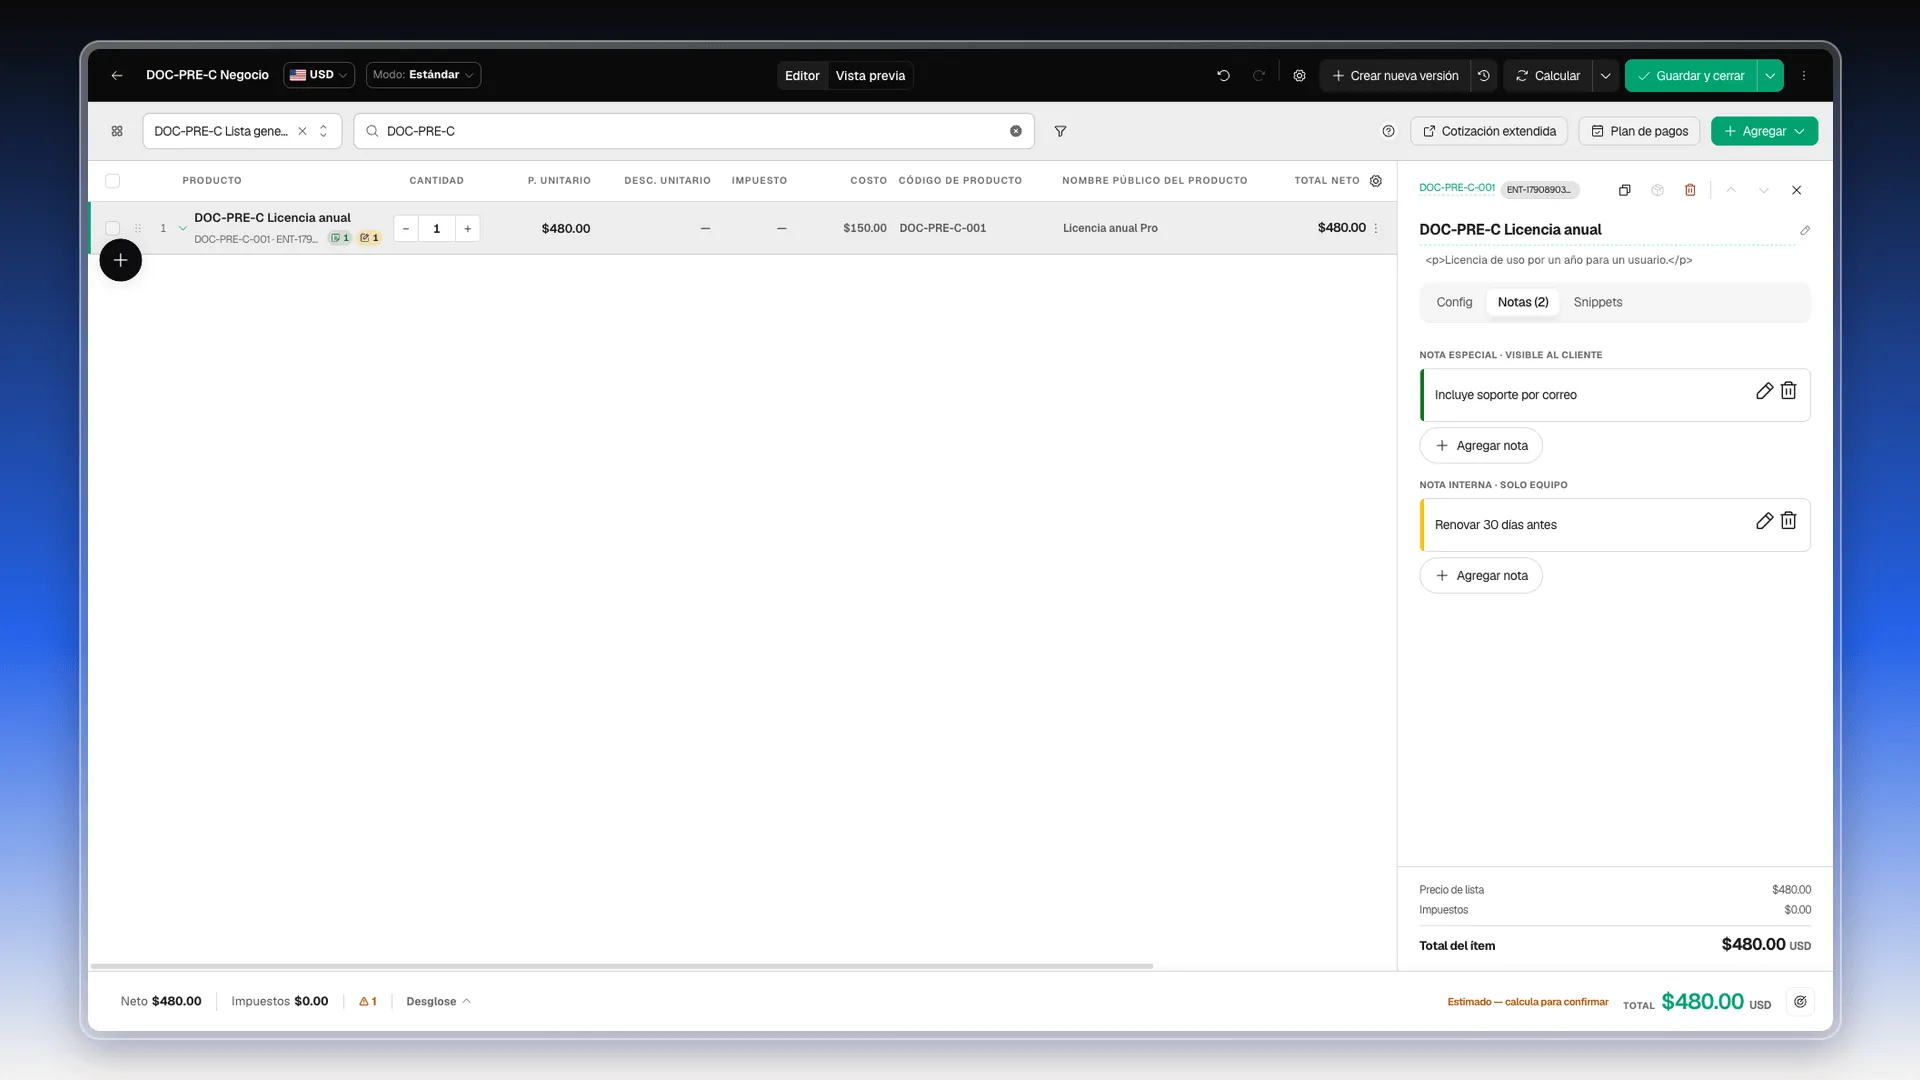Duplicate the item using copy icon in side panel
Viewport: 1920px width, 1080px height.
click(1625, 190)
